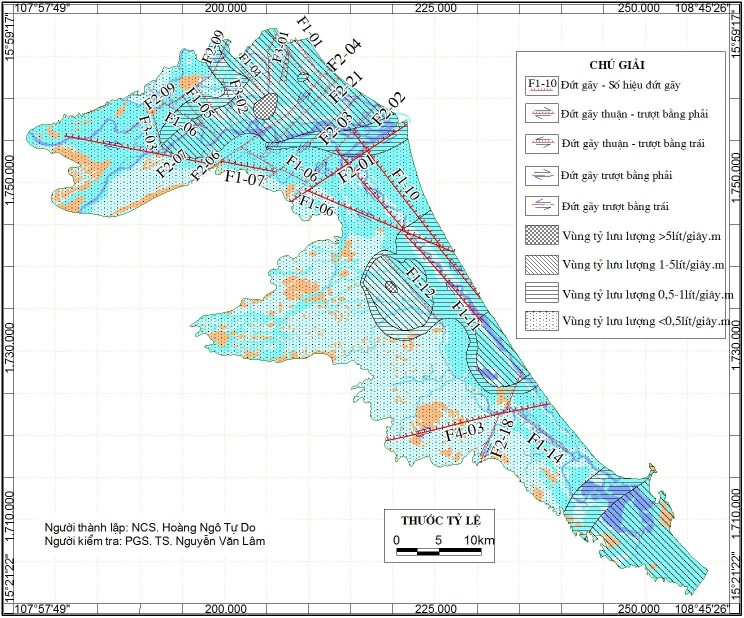Click the F1-07 fault label on map
Viewport: 744px width, 618px height.
(x=243, y=180)
